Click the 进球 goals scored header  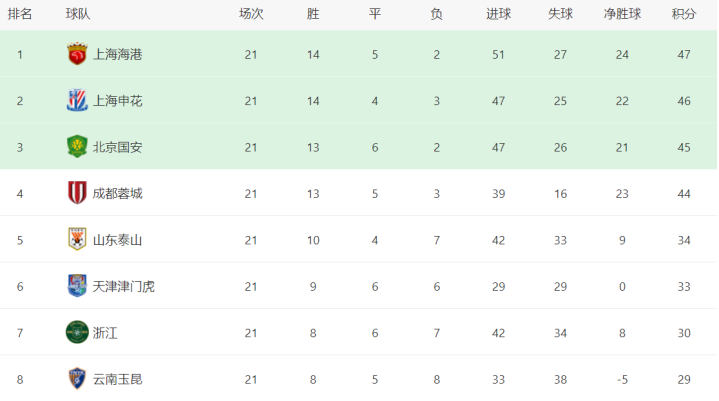[498, 14]
